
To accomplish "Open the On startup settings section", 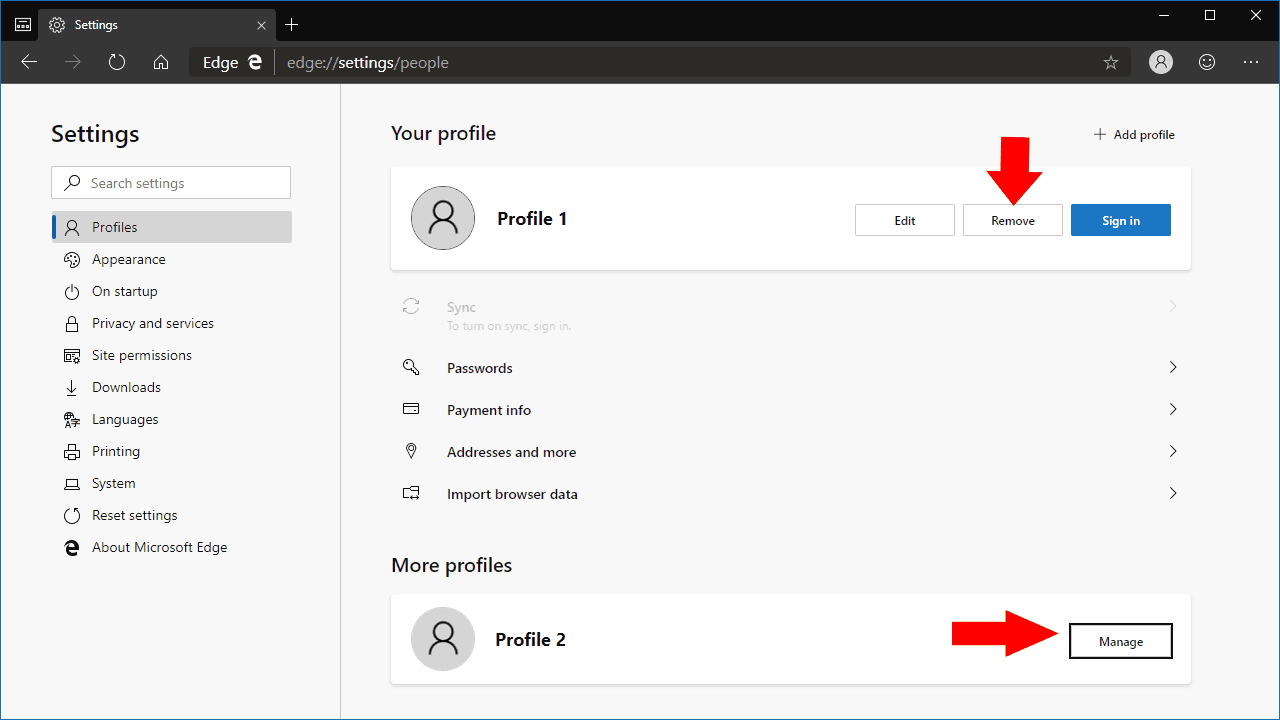I will (x=172, y=291).
